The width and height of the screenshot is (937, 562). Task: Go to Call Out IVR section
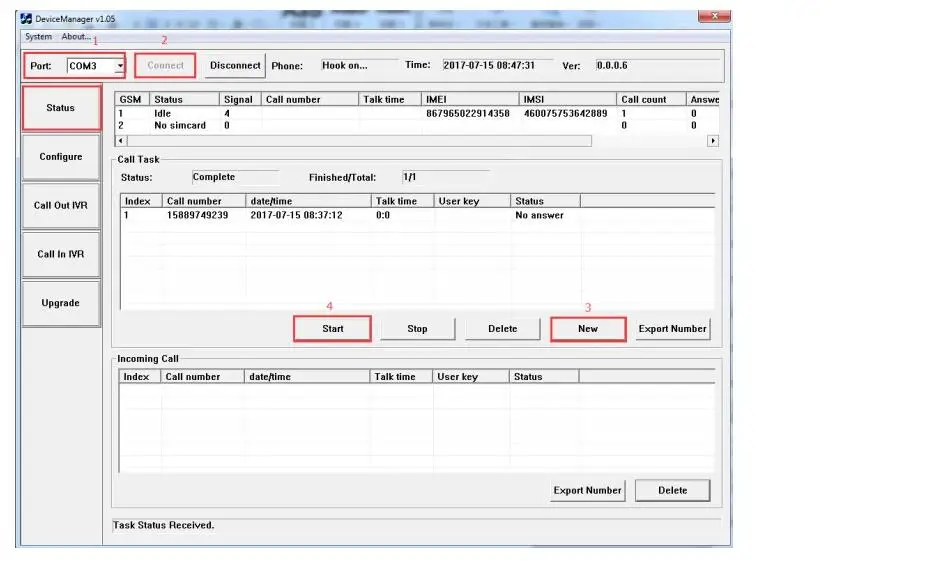pos(61,206)
